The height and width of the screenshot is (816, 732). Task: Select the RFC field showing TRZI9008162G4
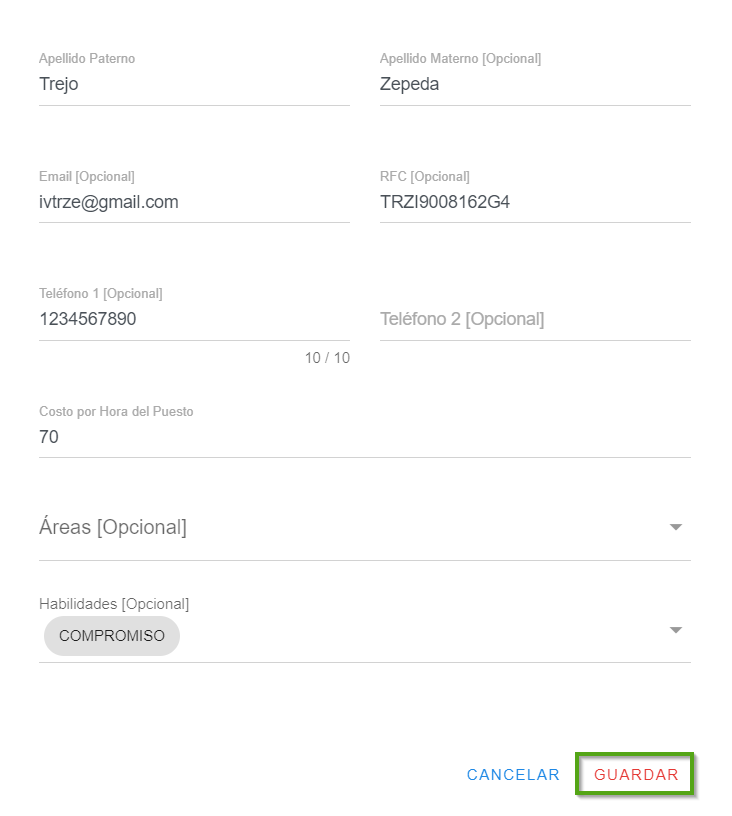click(535, 202)
